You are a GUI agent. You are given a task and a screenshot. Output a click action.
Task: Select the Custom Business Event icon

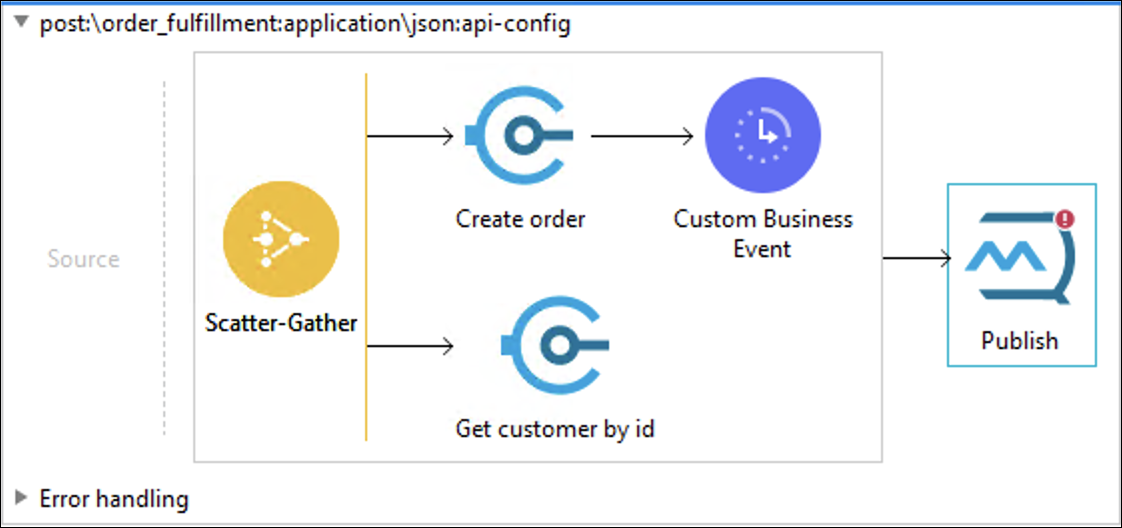tap(763, 135)
